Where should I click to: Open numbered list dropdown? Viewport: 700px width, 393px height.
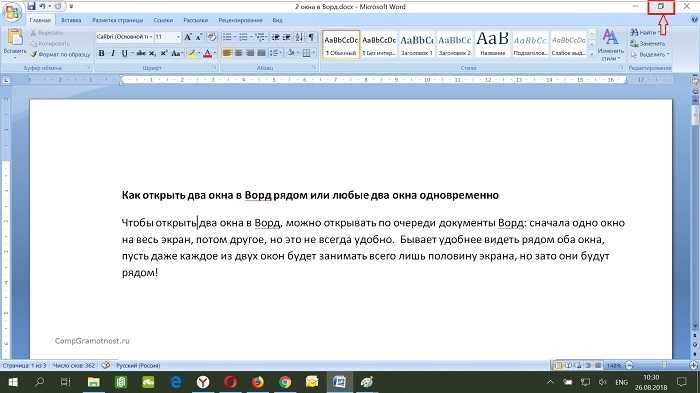click(x=250, y=37)
